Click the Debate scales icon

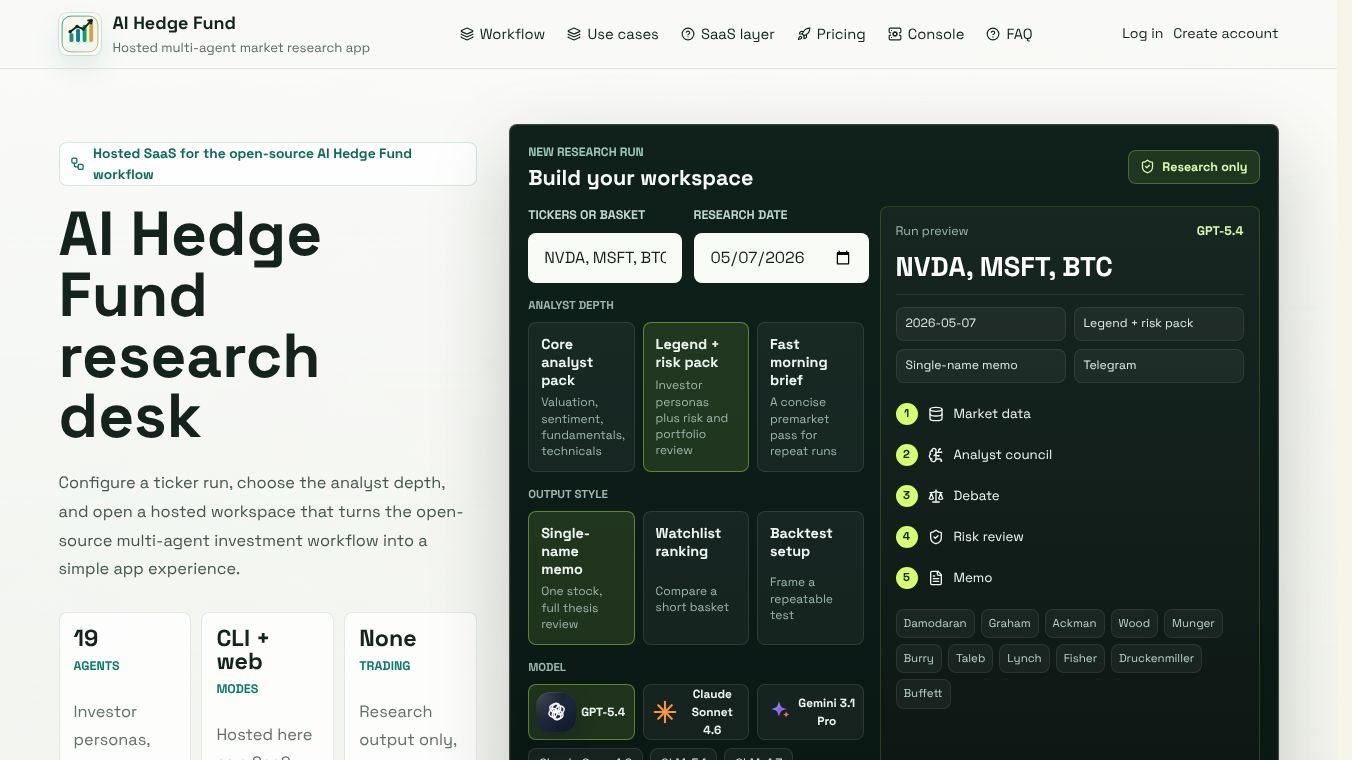(936, 496)
